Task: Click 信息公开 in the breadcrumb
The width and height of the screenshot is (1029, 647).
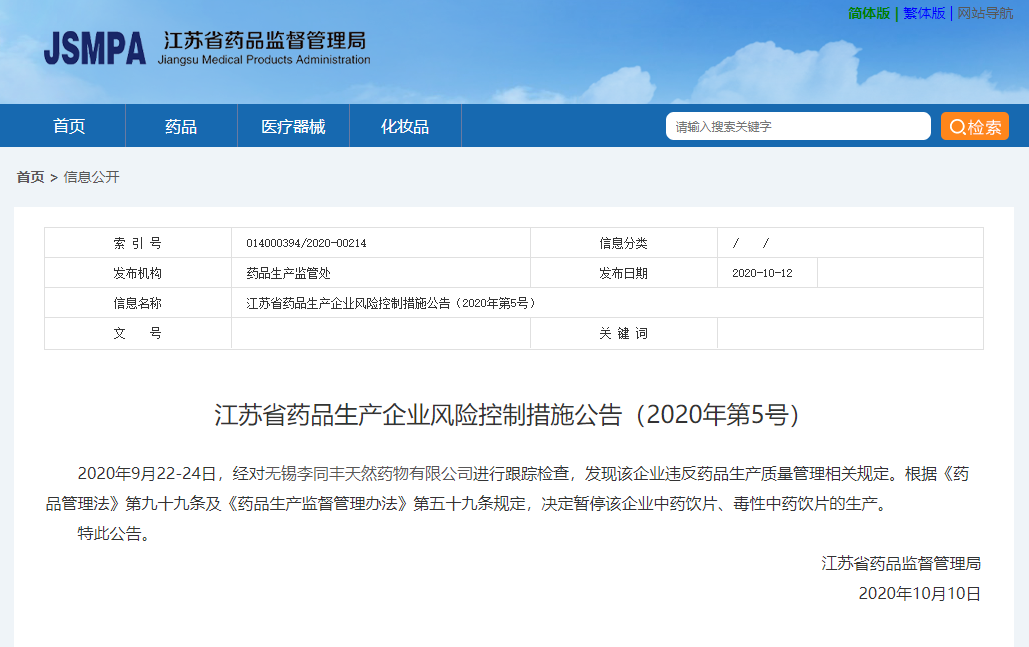Action: 91,177
